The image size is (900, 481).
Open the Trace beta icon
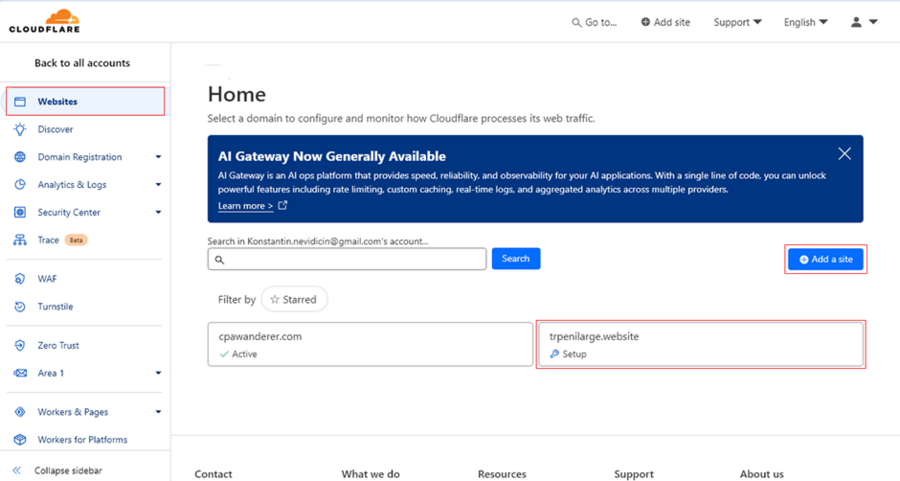[20, 240]
